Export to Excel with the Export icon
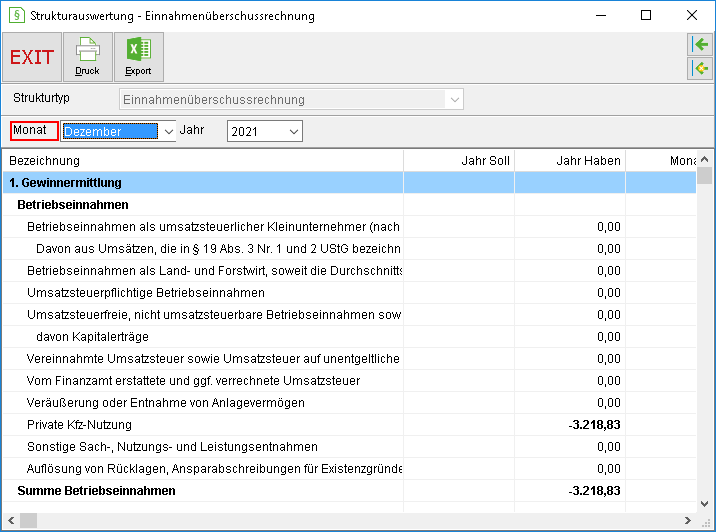Viewport: 716px width, 532px height. 139,57
